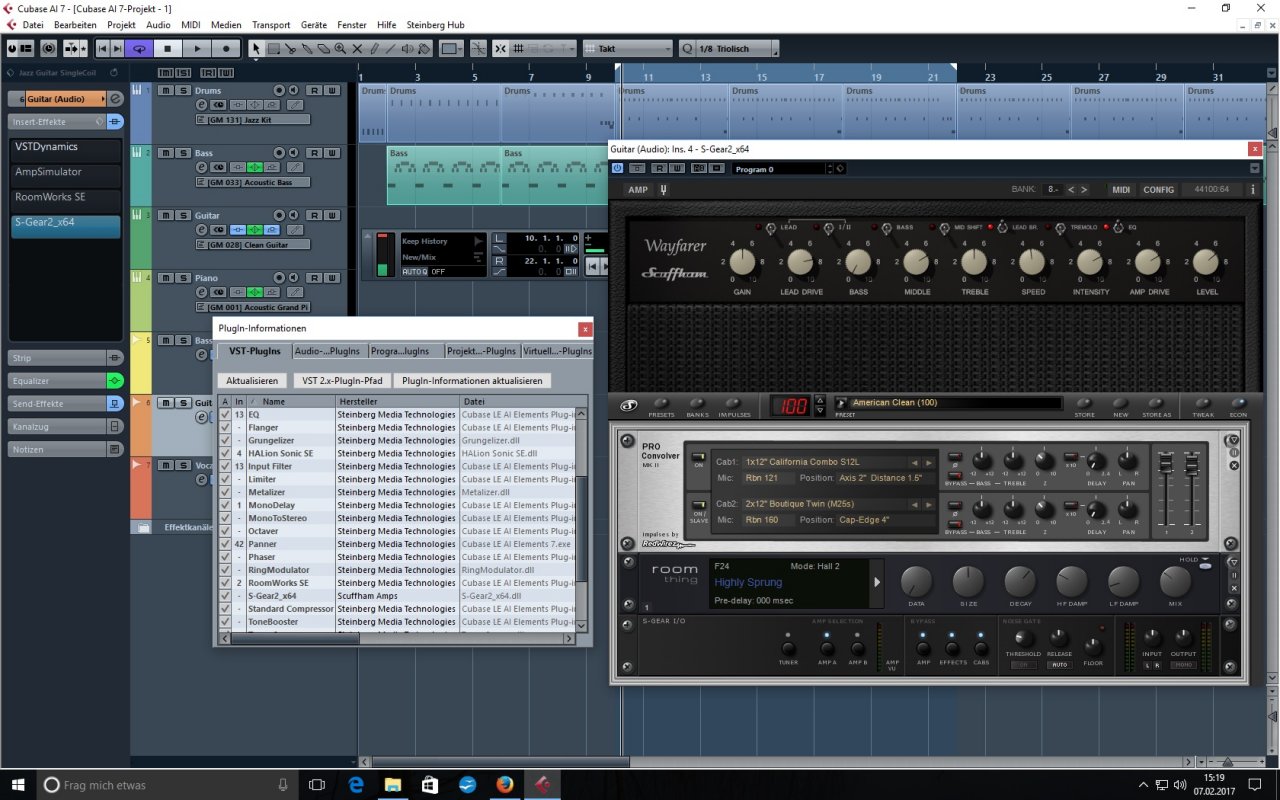This screenshot has height=800, width=1280.
Task: Click the VST 2.x-PlugIn-Pfad button
Action: coord(342,381)
